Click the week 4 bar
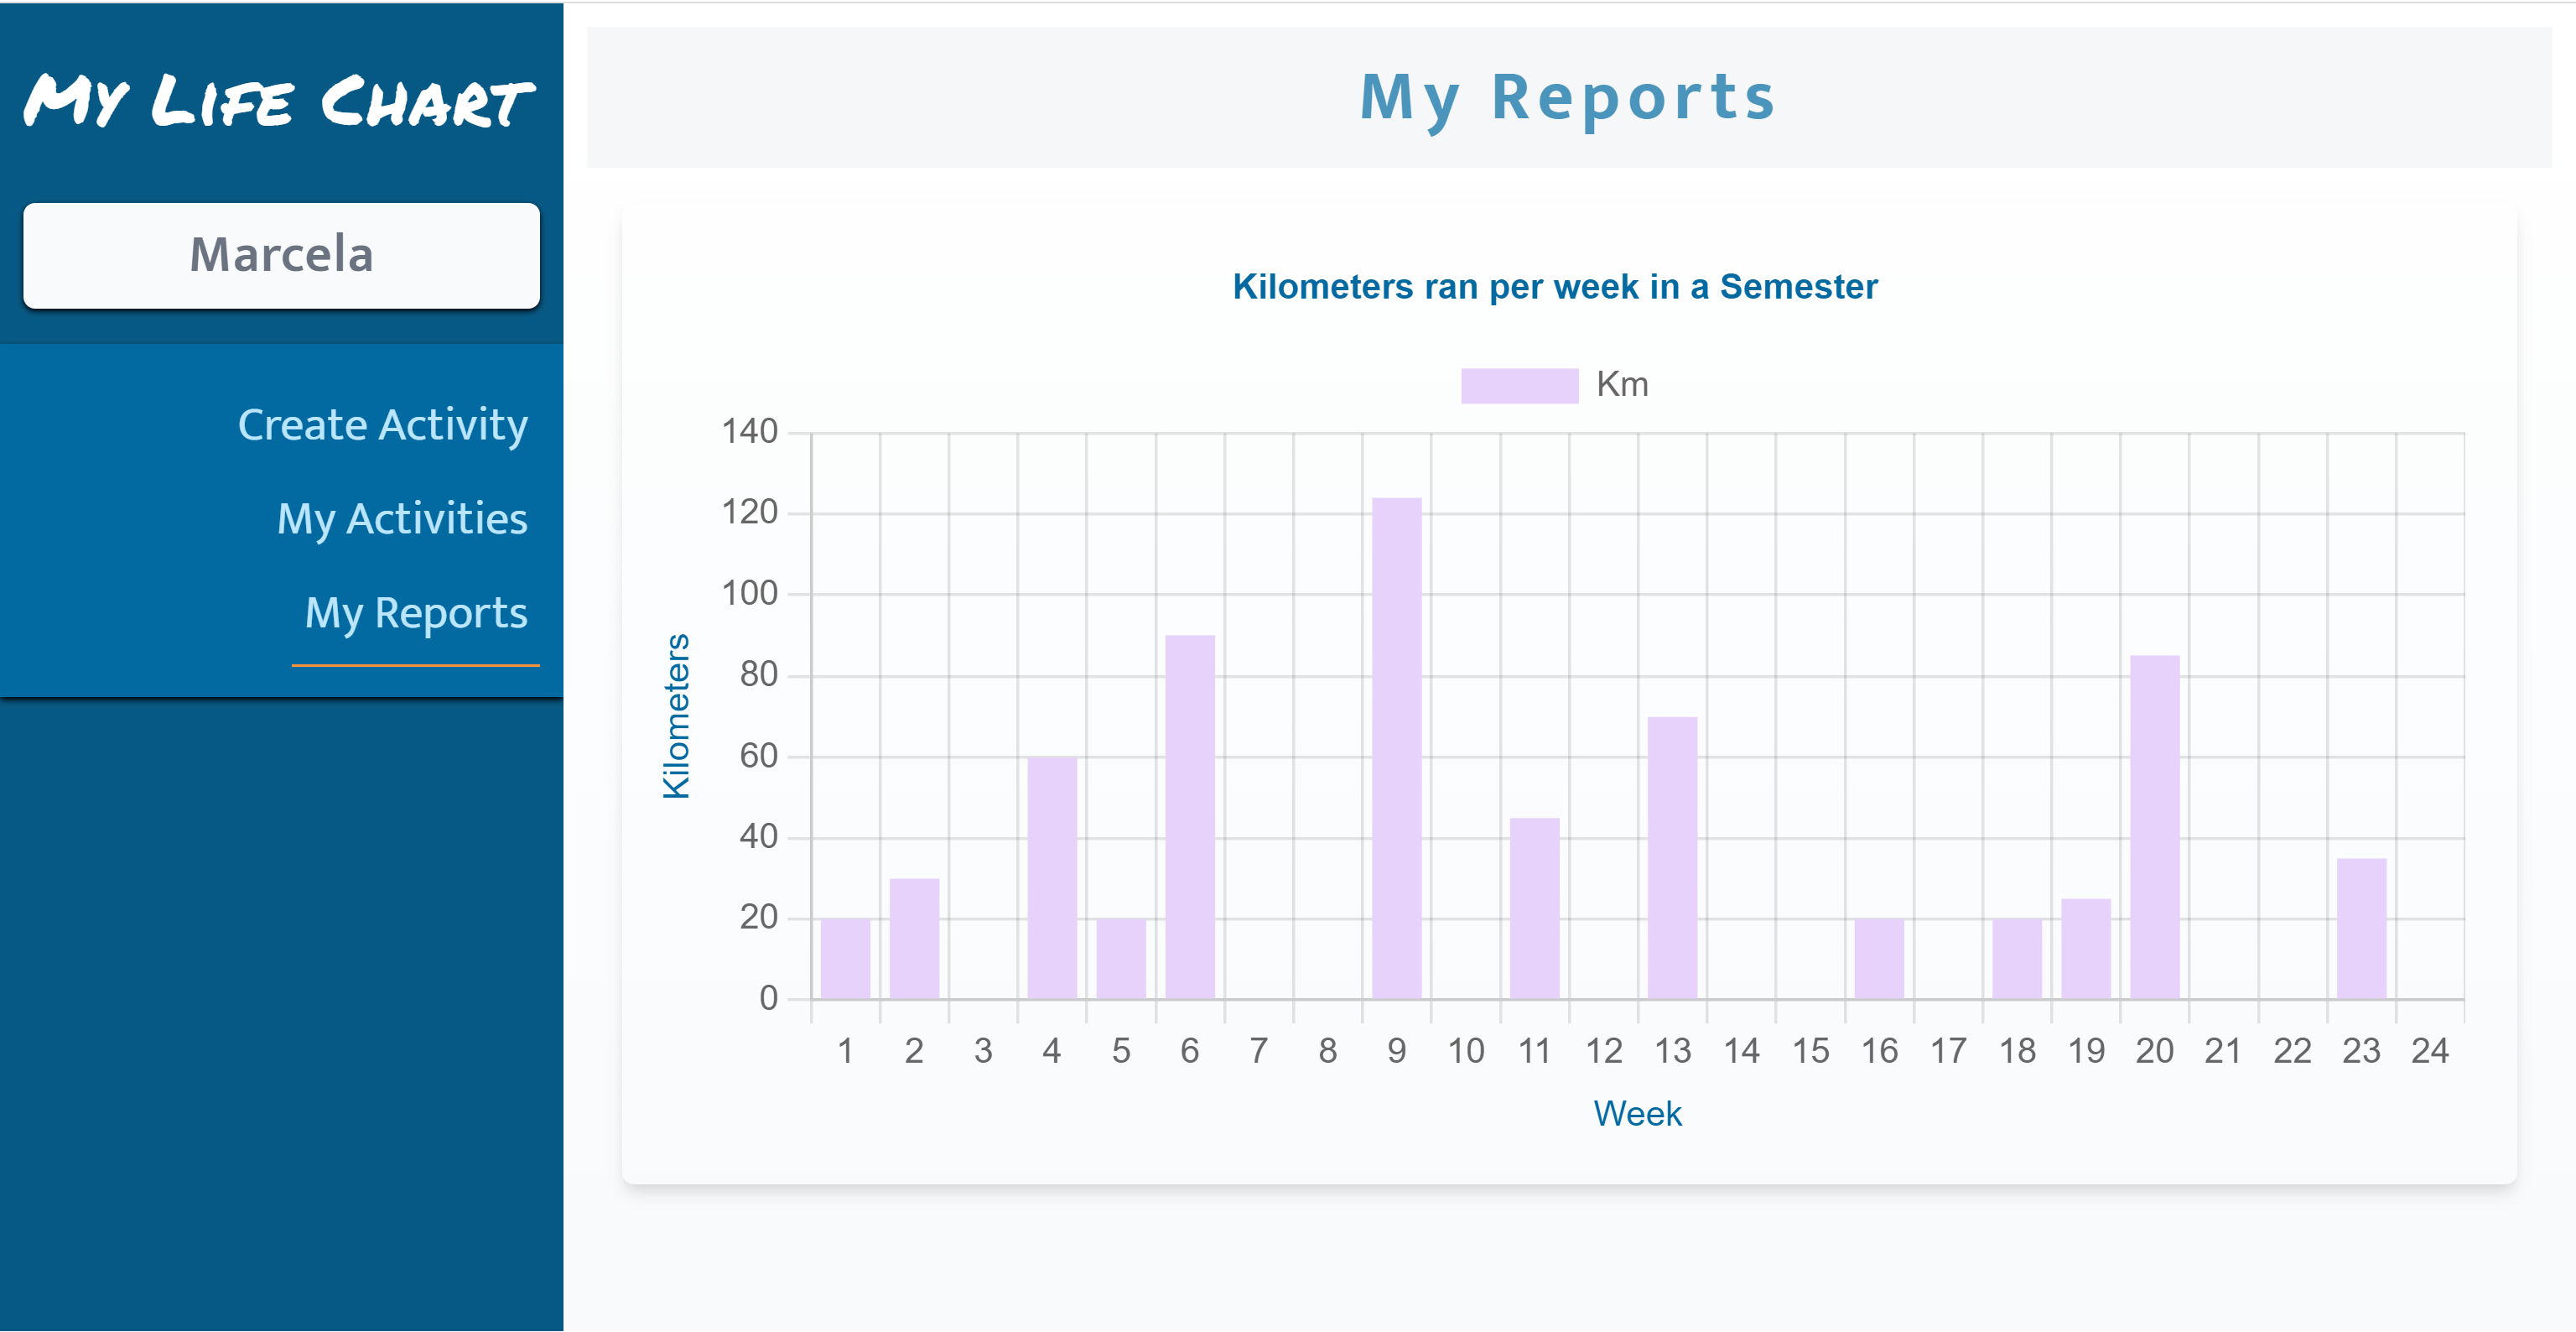This screenshot has width=2576, height=1332. [1052, 877]
